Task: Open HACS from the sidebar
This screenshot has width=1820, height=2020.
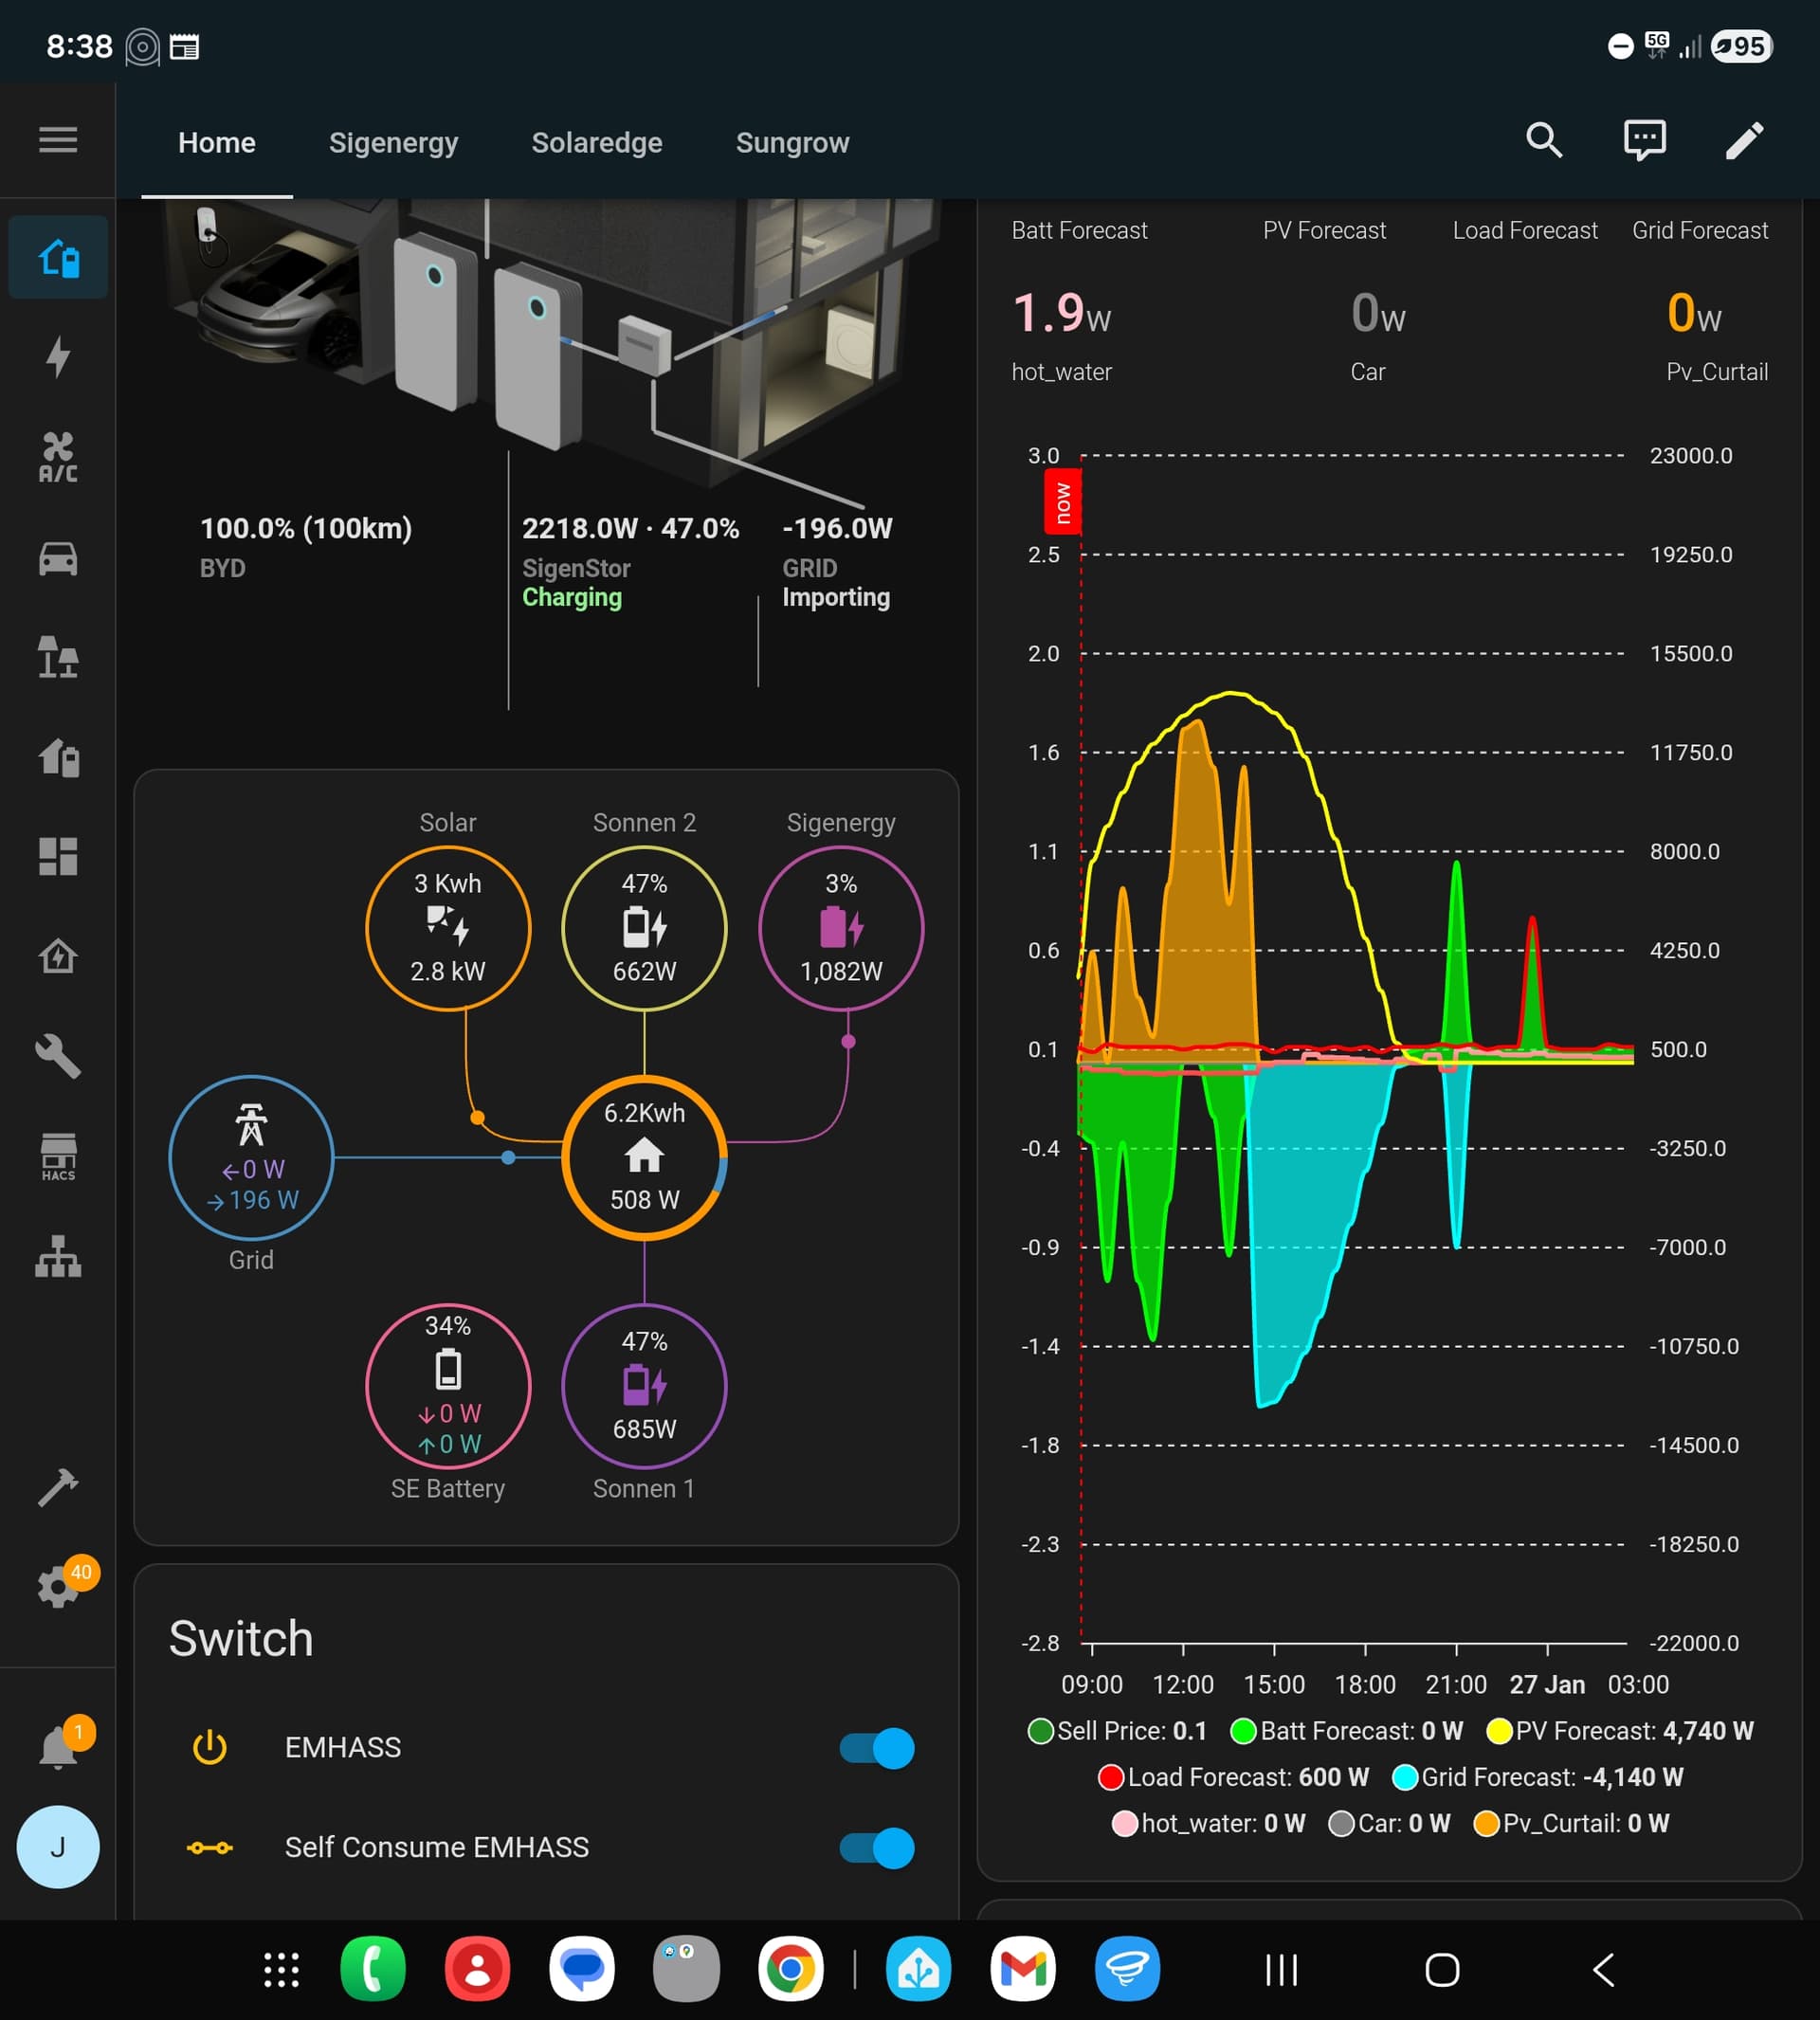Action: [x=58, y=1157]
